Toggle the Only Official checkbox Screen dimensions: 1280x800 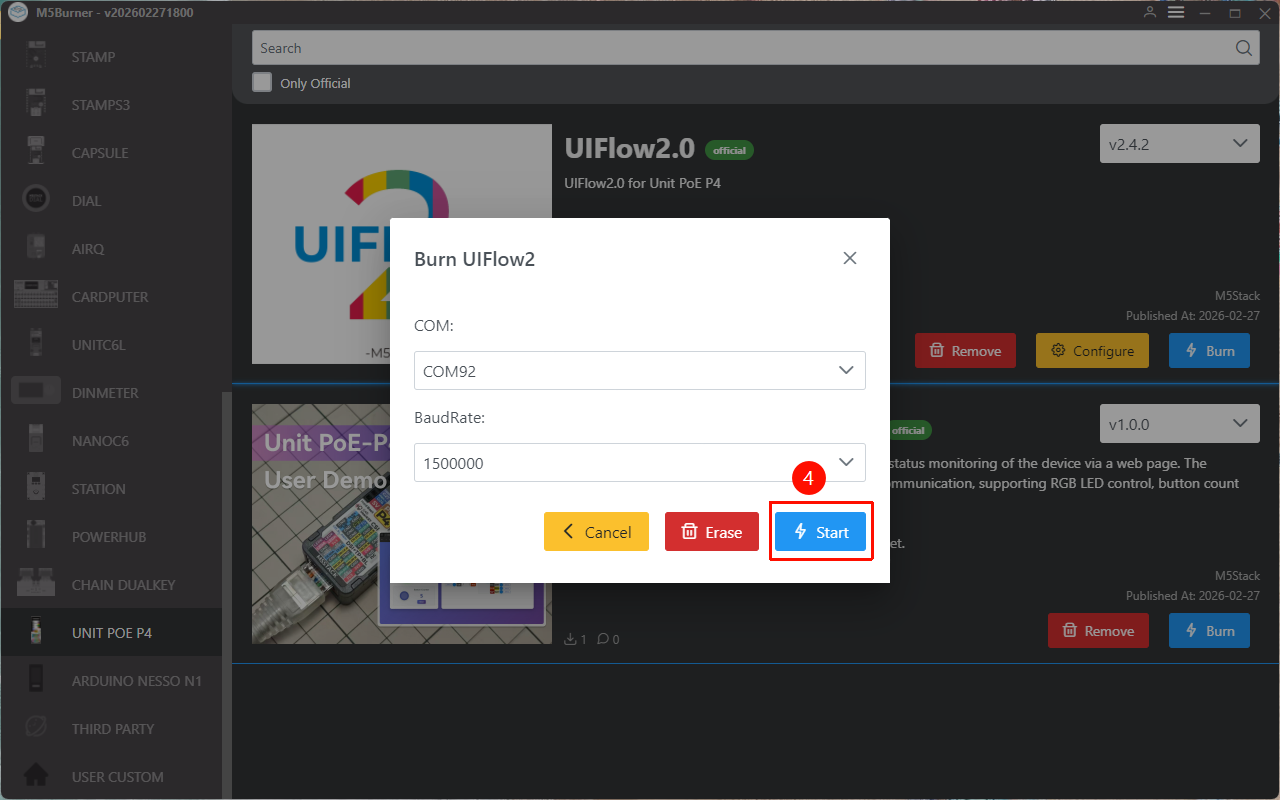click(x=262, y=83)
